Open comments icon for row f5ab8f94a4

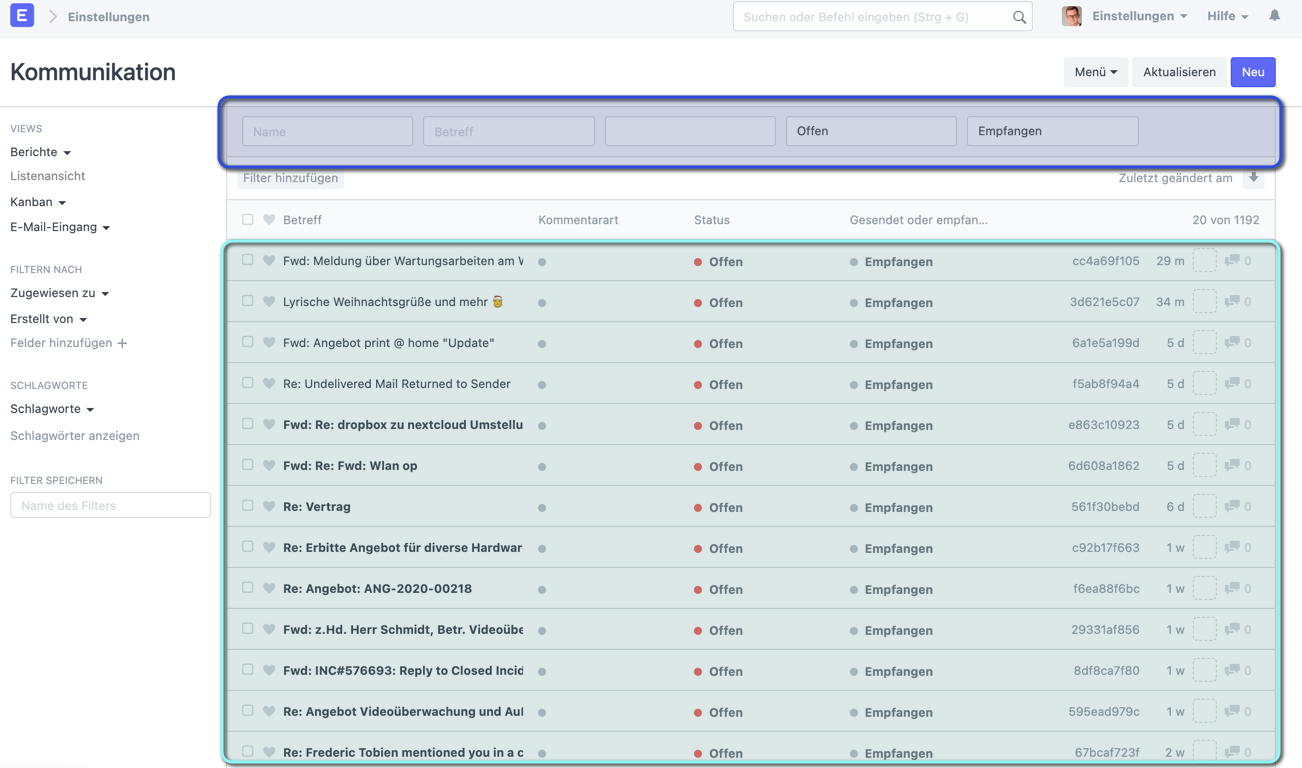click(1232, 384)
